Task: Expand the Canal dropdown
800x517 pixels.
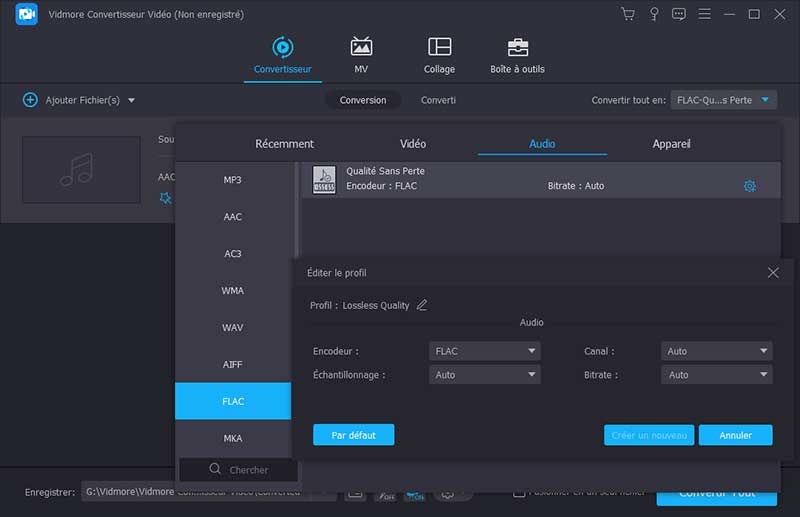Action: (717, 351)
